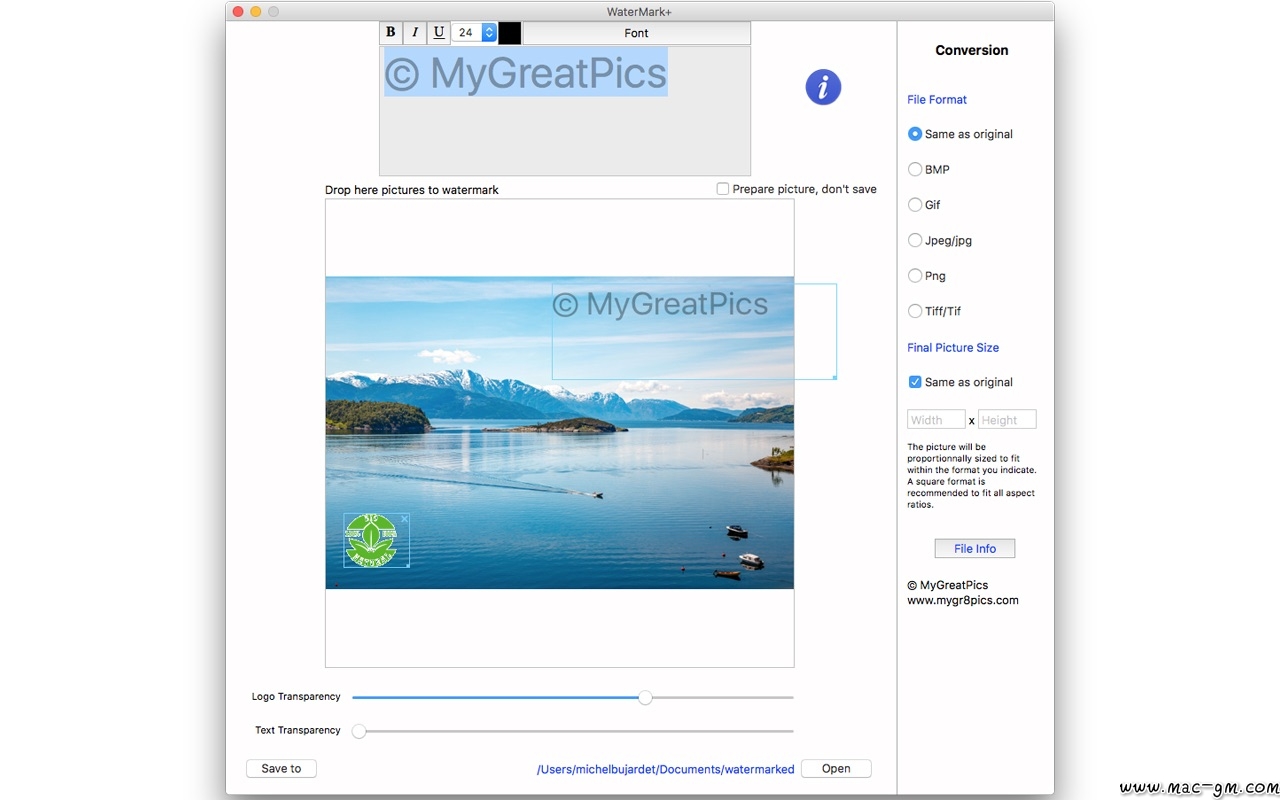Screen dimensions: 1280x800
Task: Toggle bold formatting with B button
Action: [x=391, y=33]
